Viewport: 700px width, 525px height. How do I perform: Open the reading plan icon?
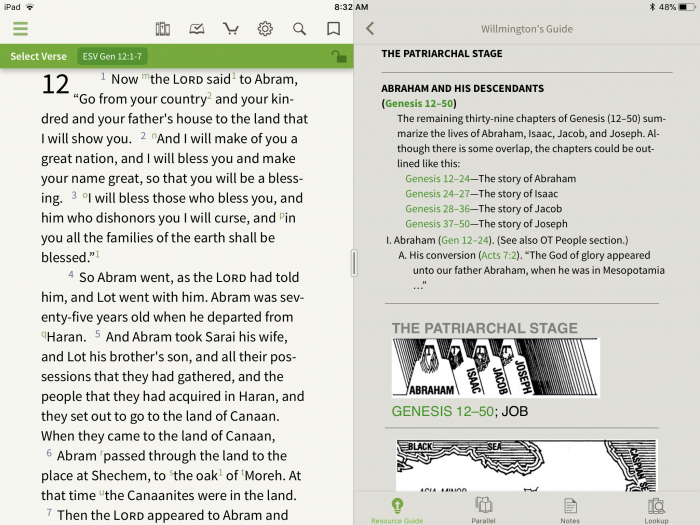pos(196,29)
